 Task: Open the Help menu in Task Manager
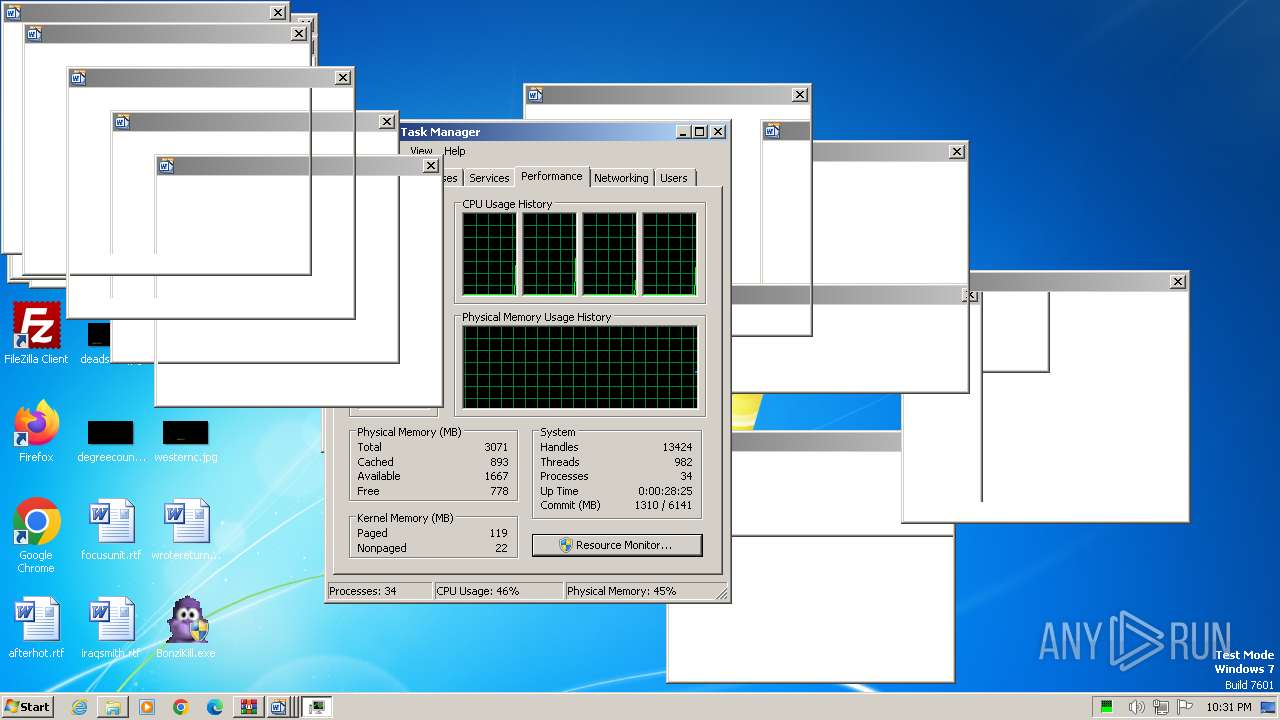[455, 151]
